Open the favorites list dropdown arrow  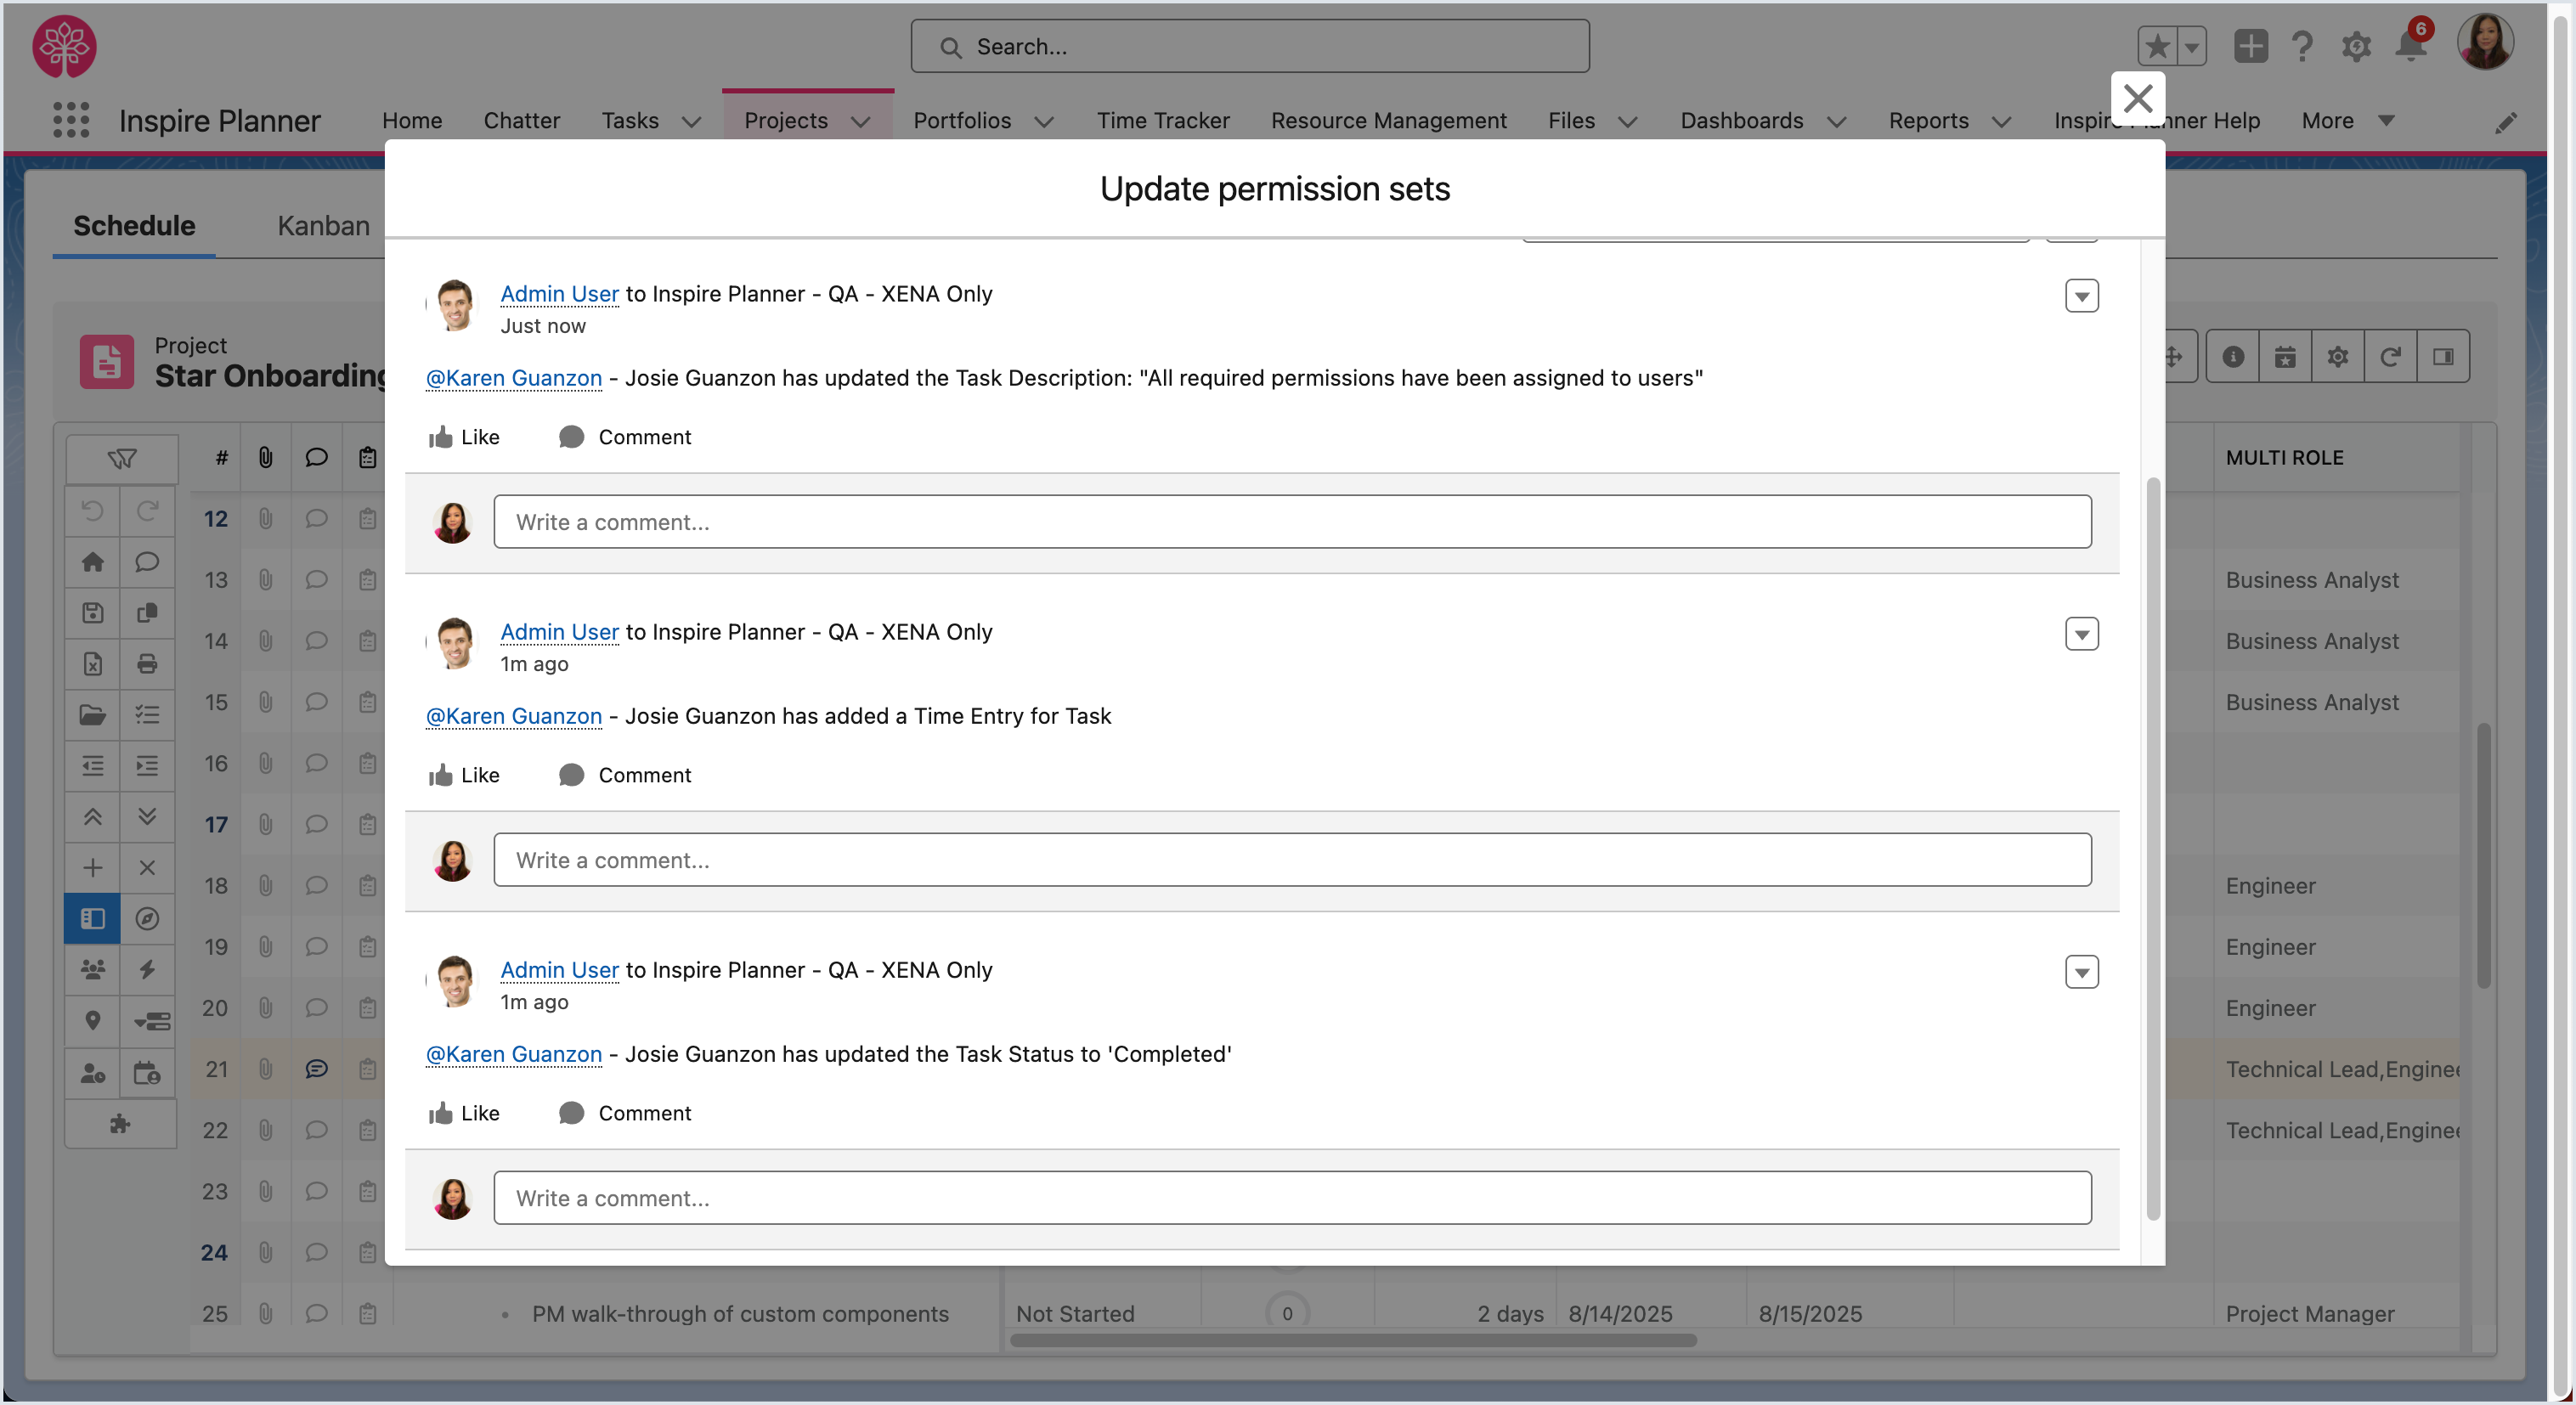2191,46
